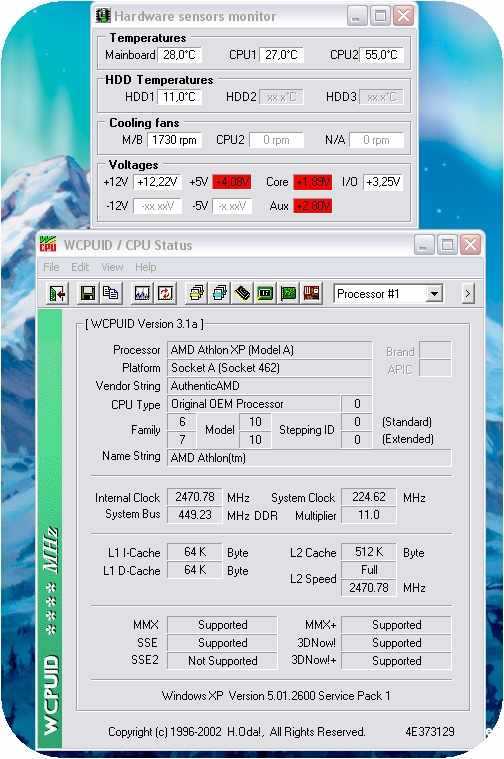Click the L2 Cache value 512 K

[368, 552]
